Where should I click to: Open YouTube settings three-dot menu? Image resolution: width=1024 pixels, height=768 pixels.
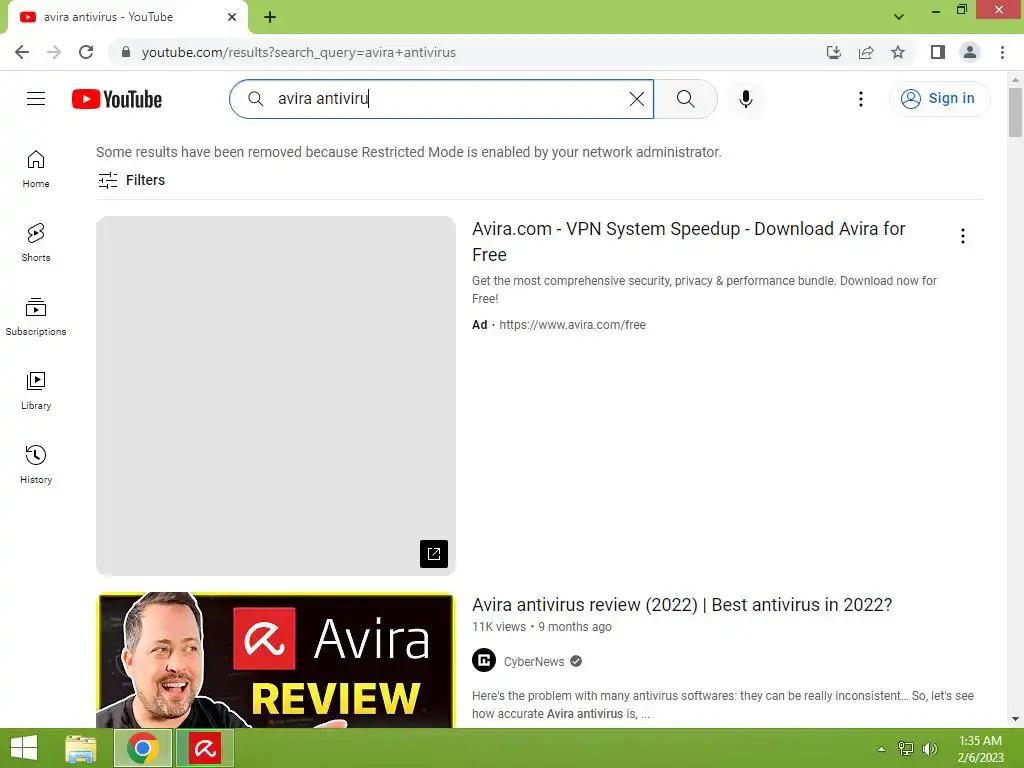(861, 99)
